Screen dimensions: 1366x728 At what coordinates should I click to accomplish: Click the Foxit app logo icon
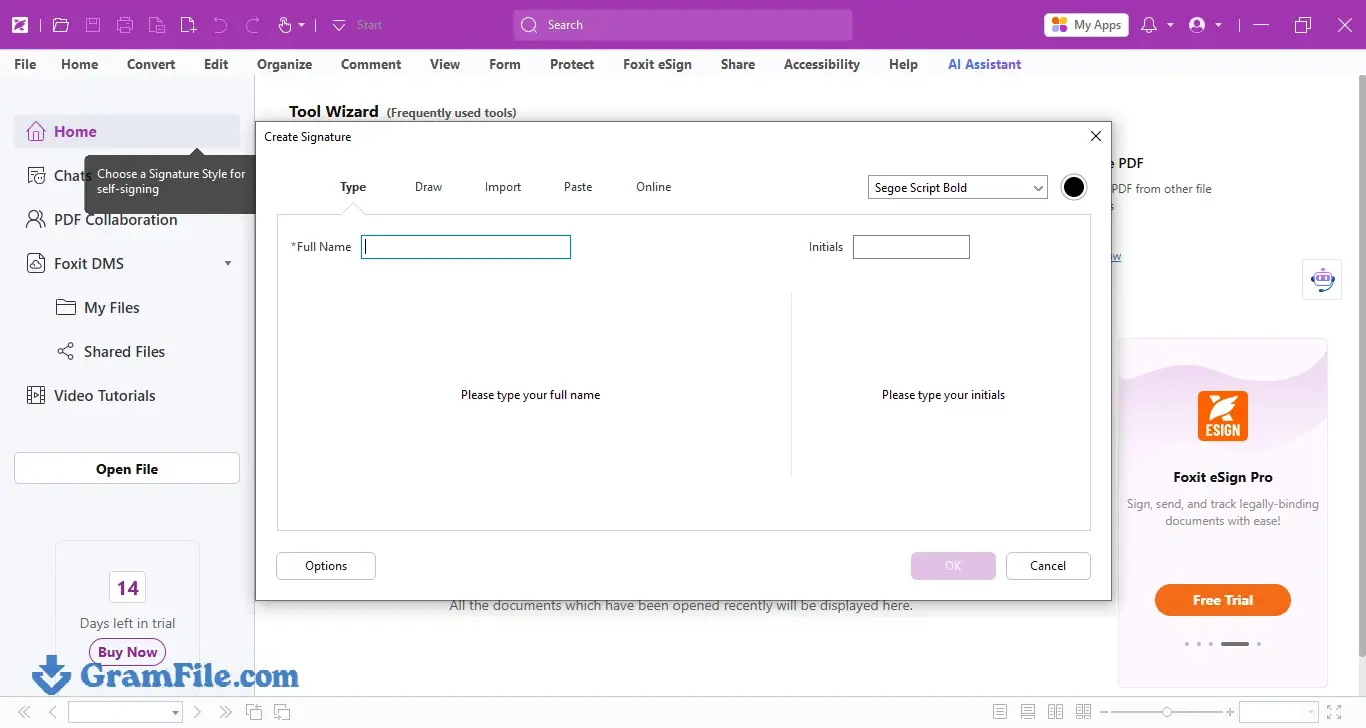(20, 25)
